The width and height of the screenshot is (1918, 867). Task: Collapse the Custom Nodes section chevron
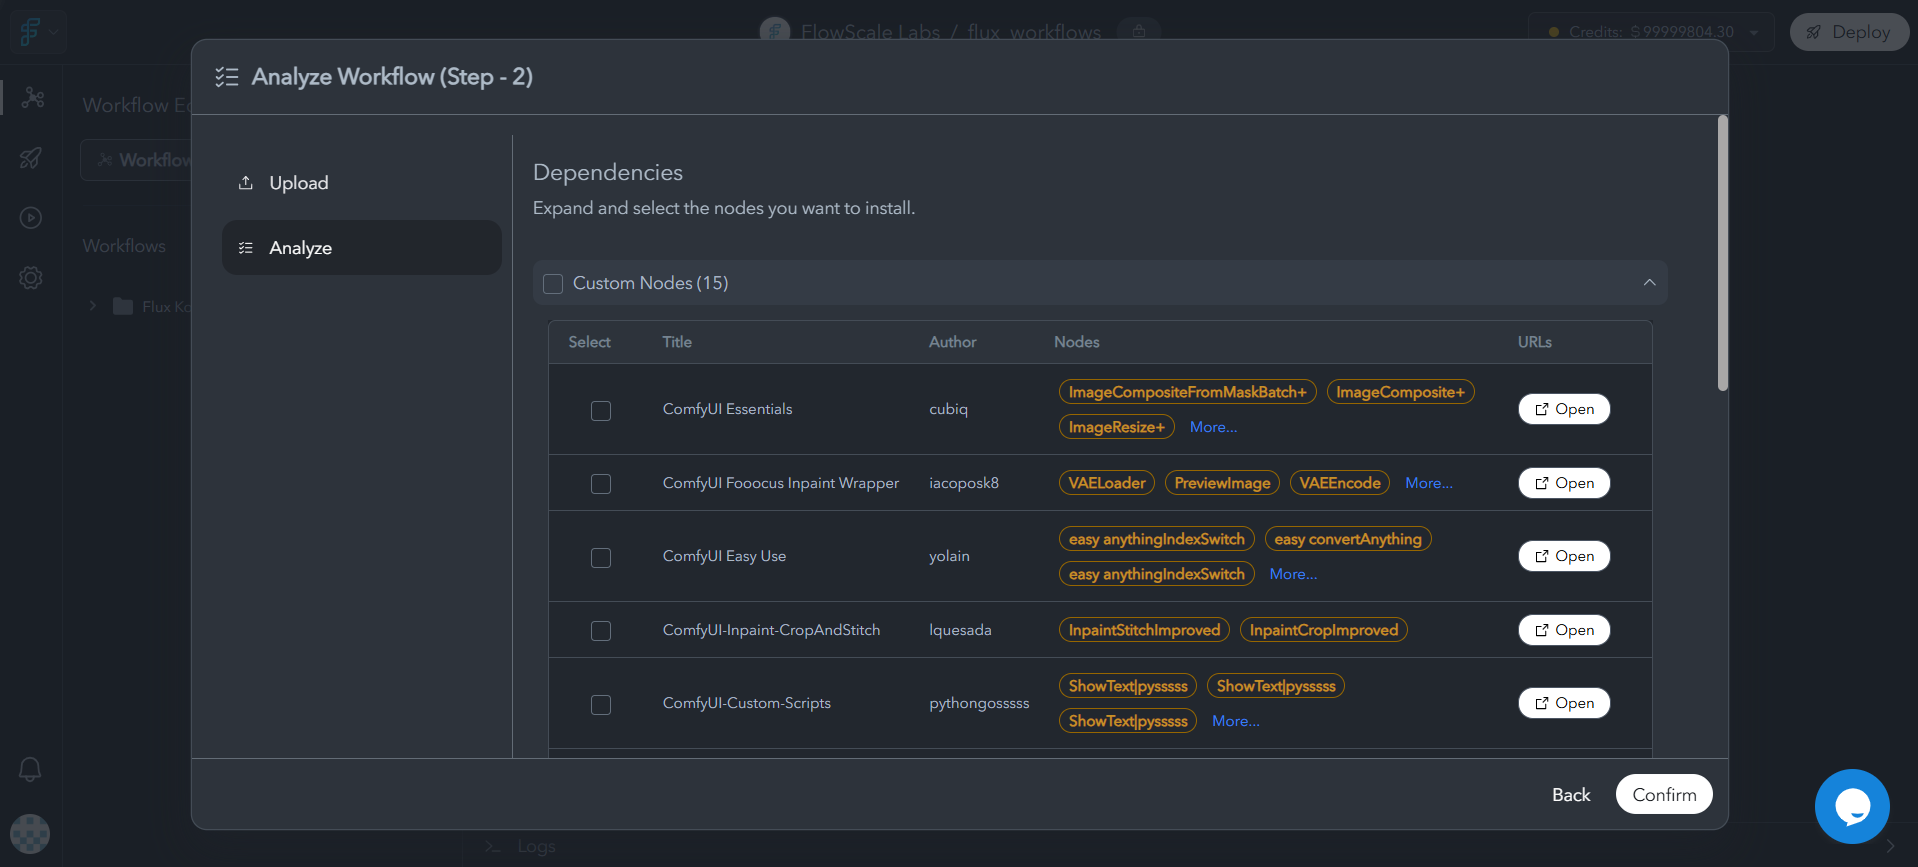point(1649,283)
